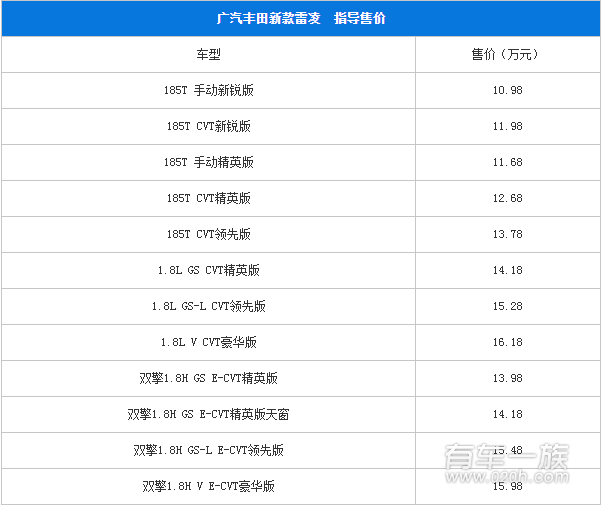Click the price 16.18
Image resolution: width=601 pixels, height=506 pixels.
pos(507,342)
